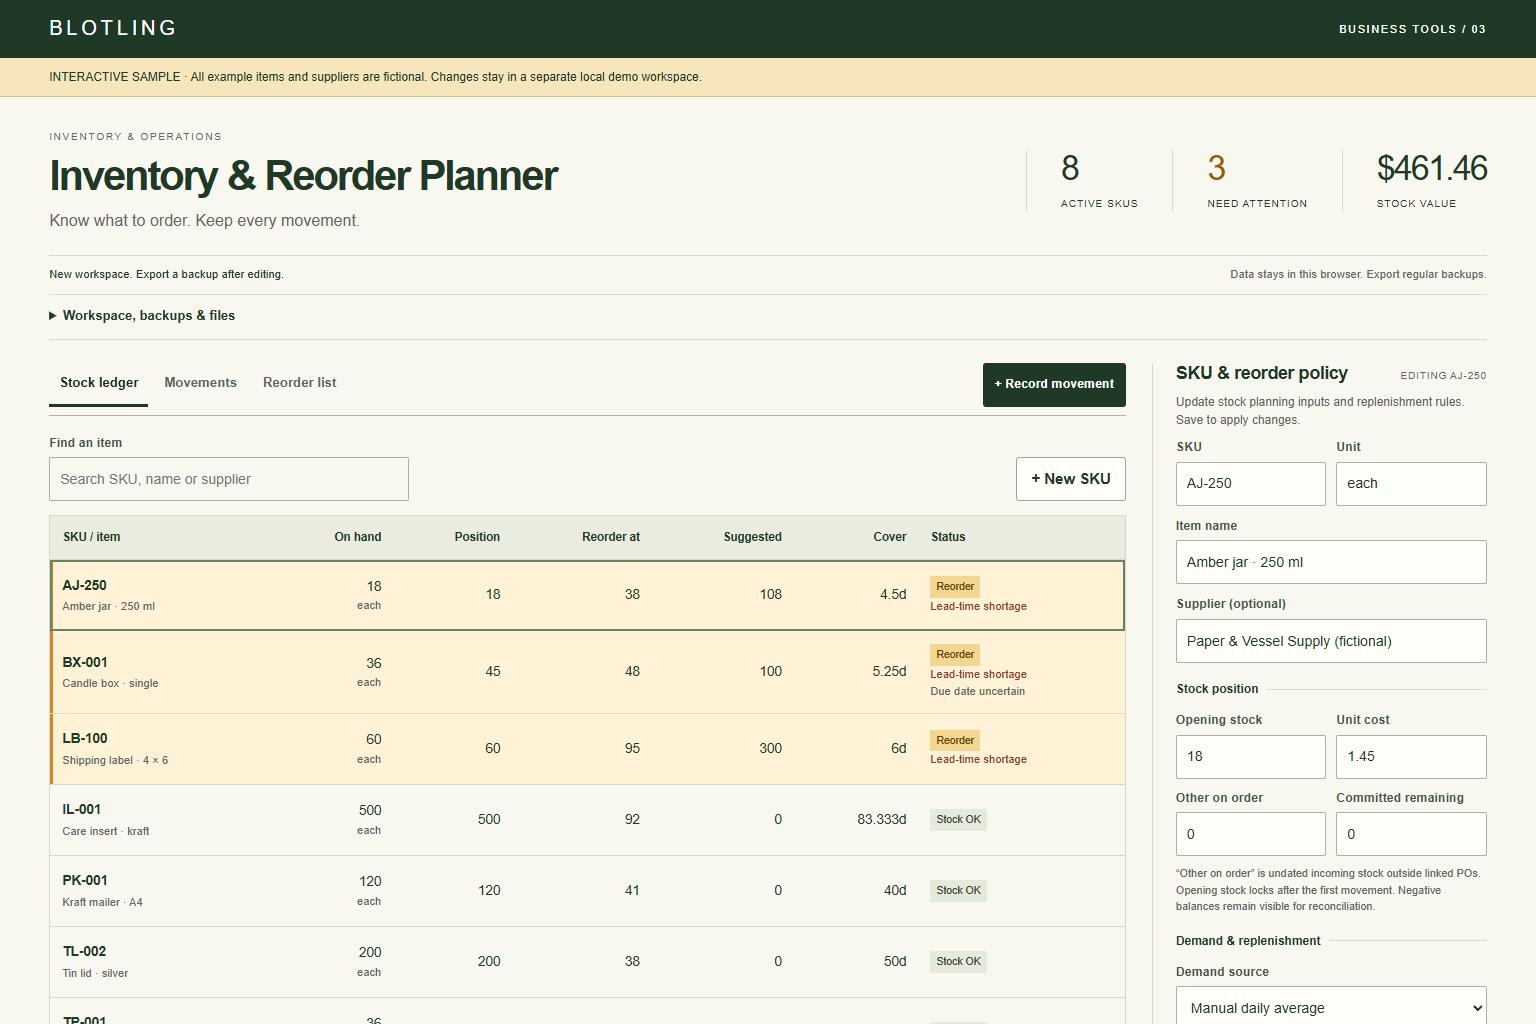
Task: Click the Other on order field
Action: coord(1251,834)
